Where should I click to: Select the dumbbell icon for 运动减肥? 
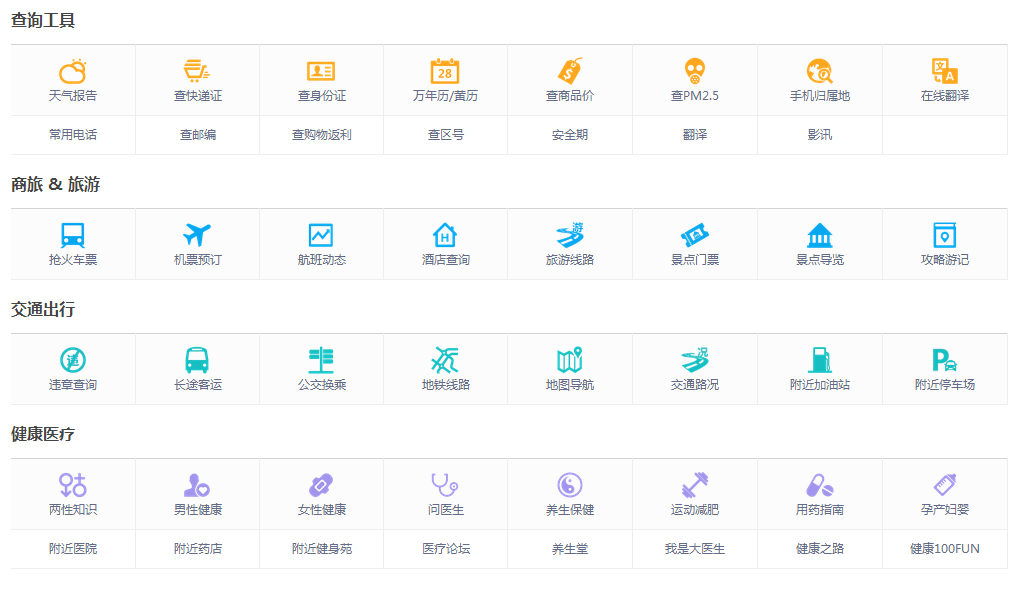(x=694, y=485)
